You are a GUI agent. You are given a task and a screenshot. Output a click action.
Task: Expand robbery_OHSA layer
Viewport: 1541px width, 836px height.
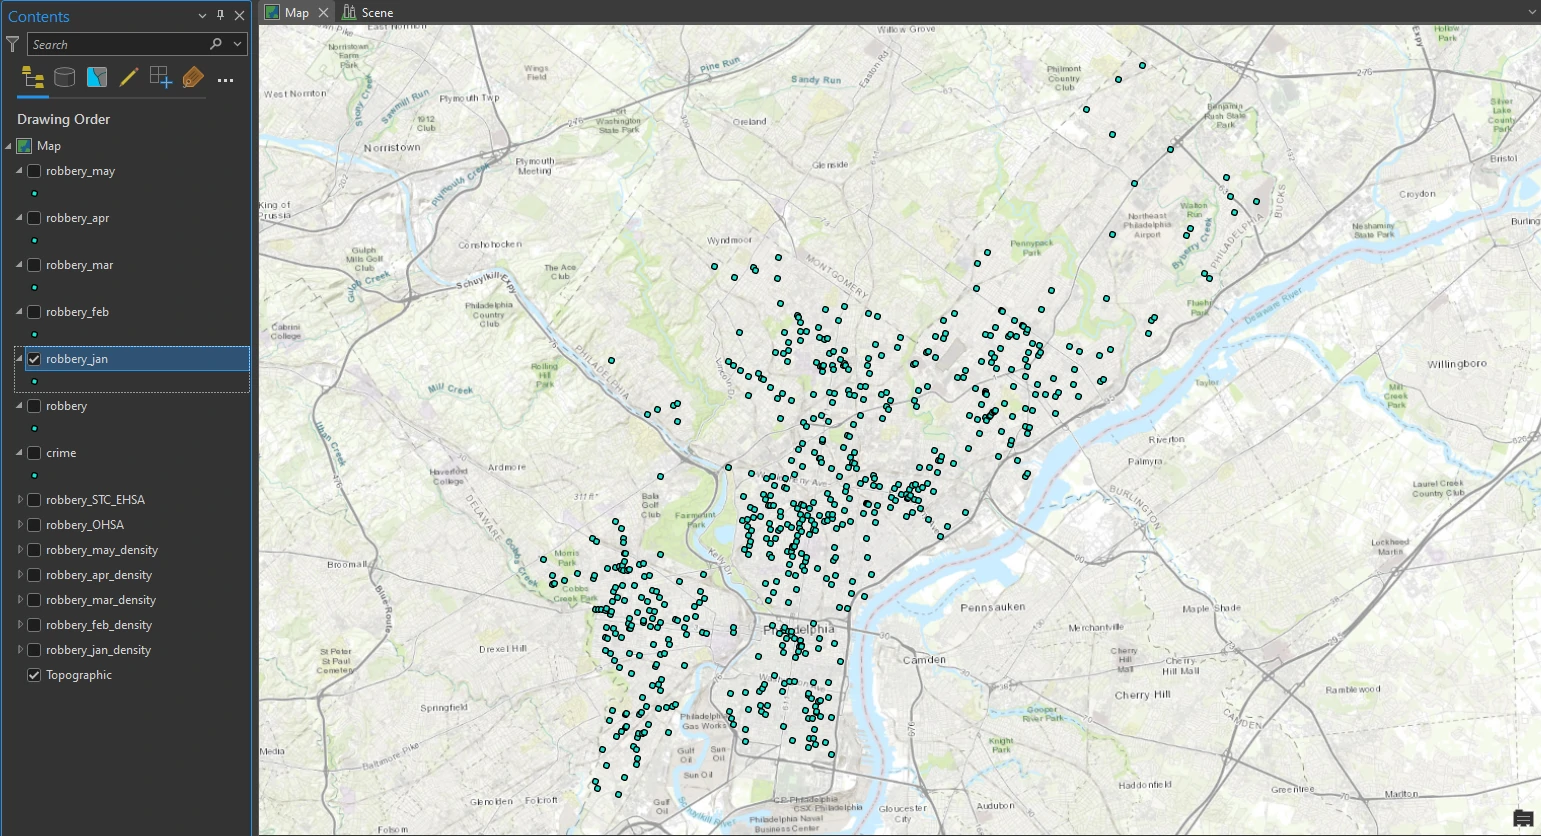[19, 525]
